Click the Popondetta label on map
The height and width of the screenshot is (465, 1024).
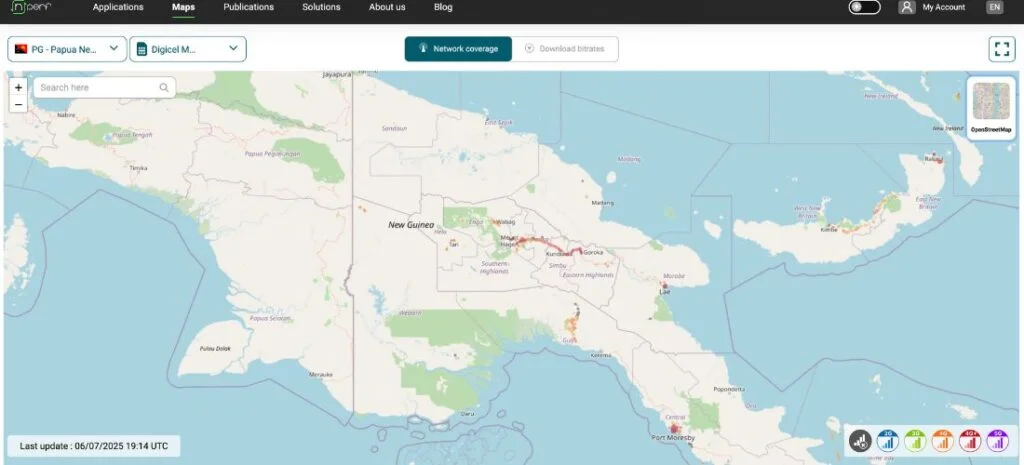coord(729,389)
